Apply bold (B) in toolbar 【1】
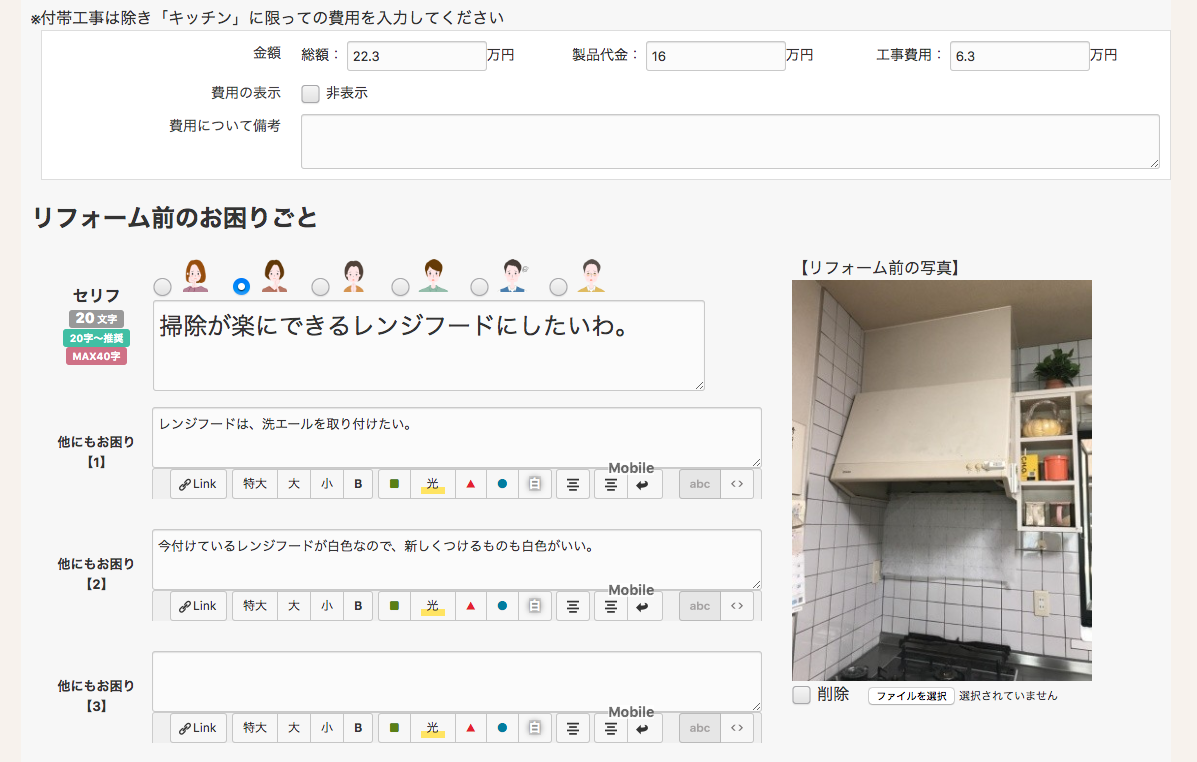The image size is (1197, 762). click(358, 484)
